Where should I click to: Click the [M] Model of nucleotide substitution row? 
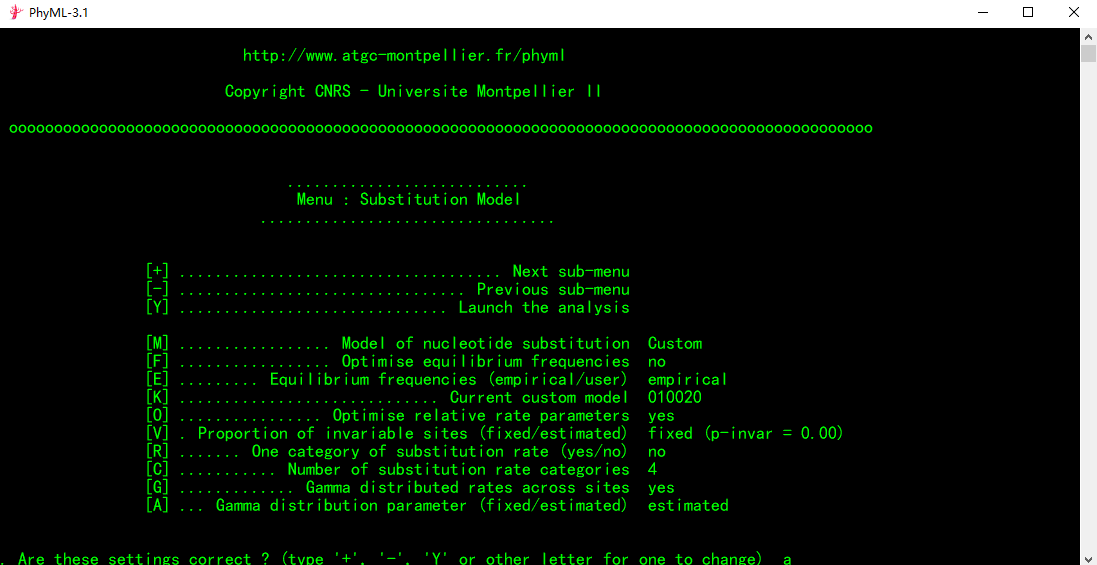tap(424, 343)
